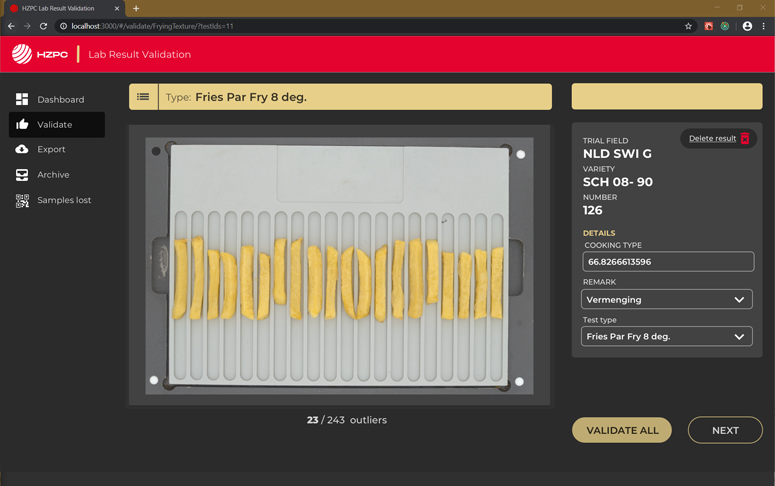Click the QR code Samples lost icon
The width and height of the screenshot is (775, 486).
coord(22,200)
